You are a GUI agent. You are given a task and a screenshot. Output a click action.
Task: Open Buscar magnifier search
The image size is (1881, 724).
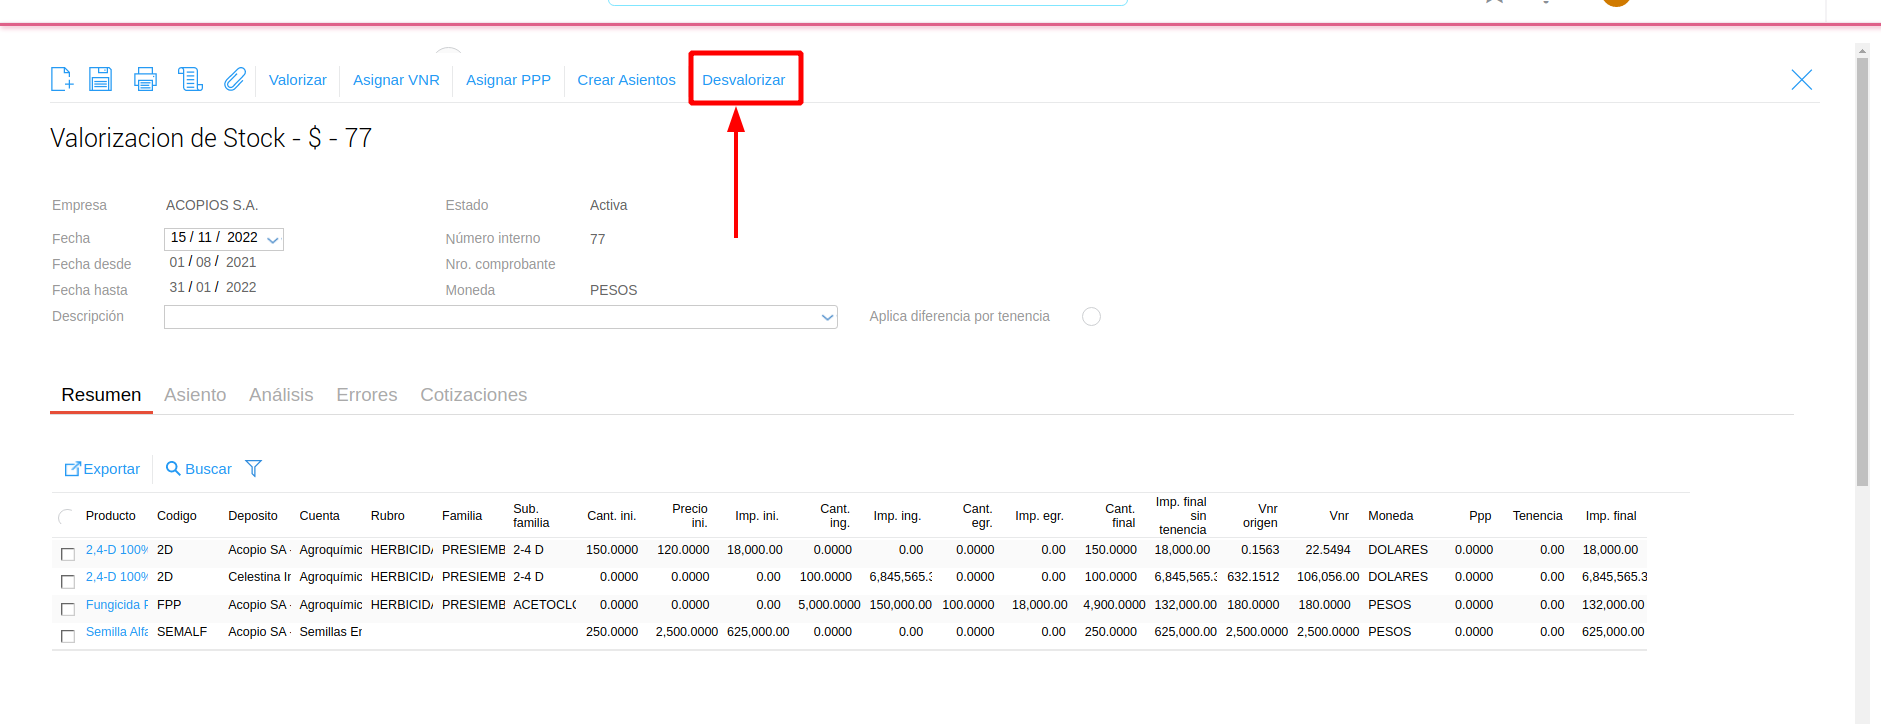pos(198,469)
